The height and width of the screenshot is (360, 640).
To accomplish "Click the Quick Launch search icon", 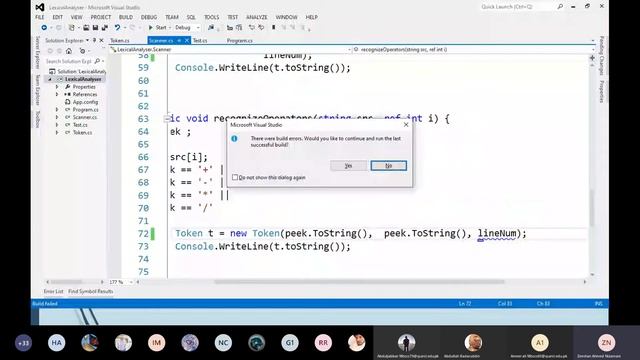I will pos(560,7).
